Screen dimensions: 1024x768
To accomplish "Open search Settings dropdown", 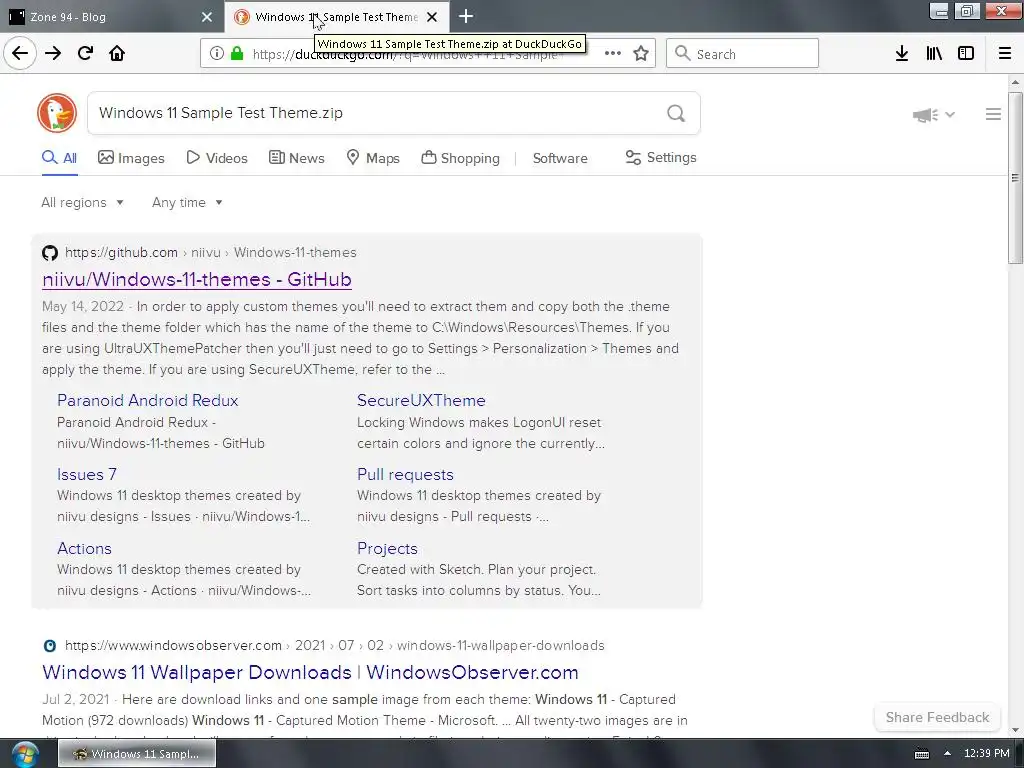I will coord(661,158).
